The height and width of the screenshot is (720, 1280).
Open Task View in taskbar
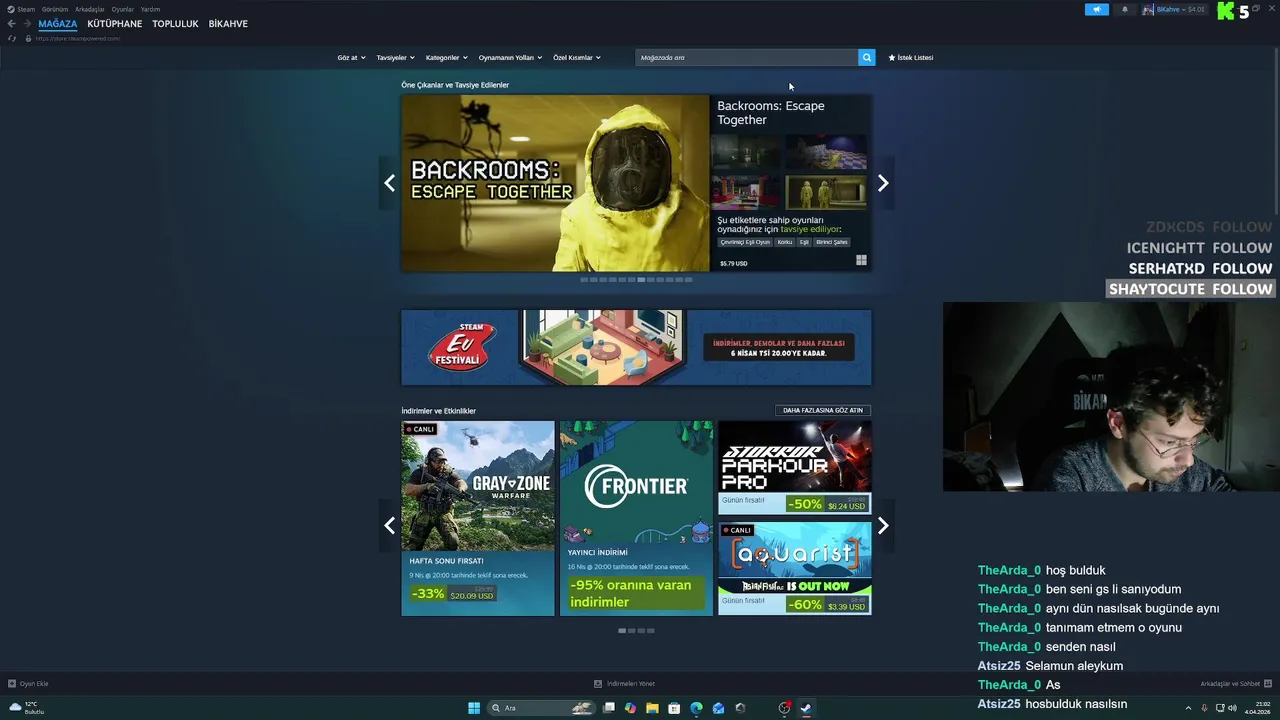[x=609, y=708]
